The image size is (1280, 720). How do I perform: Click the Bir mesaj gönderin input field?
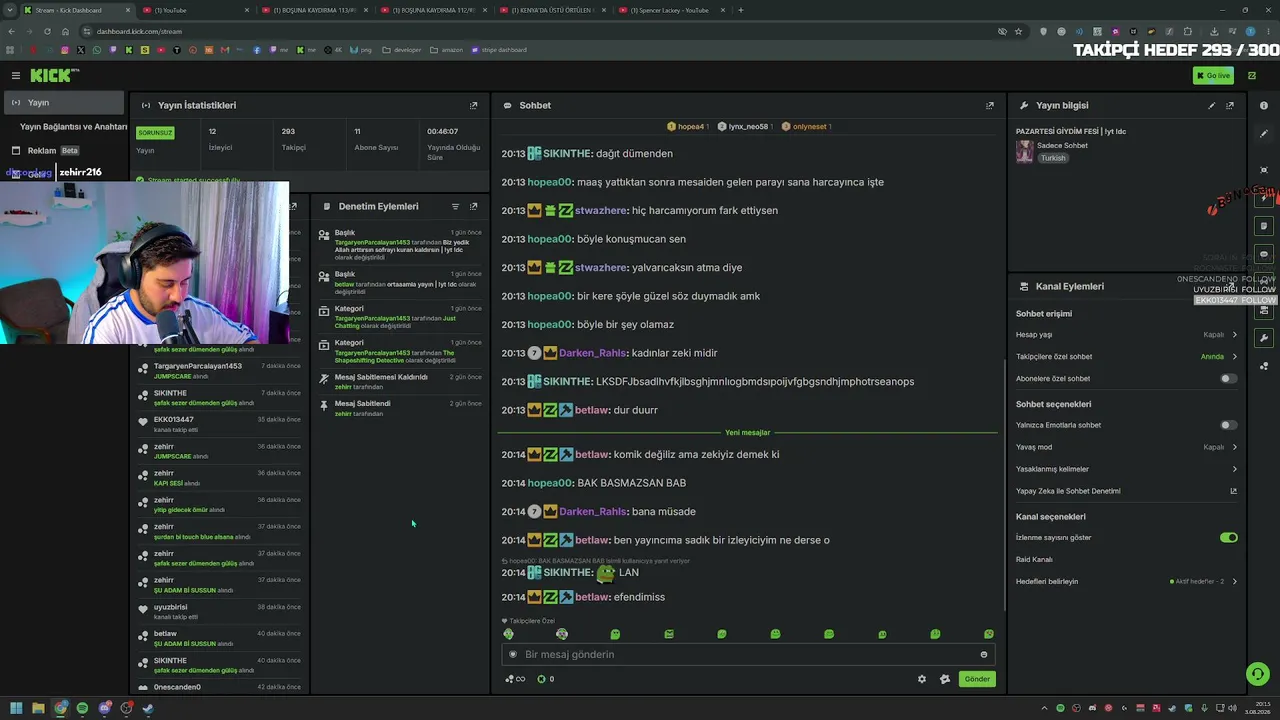click(x=748, y=654)
